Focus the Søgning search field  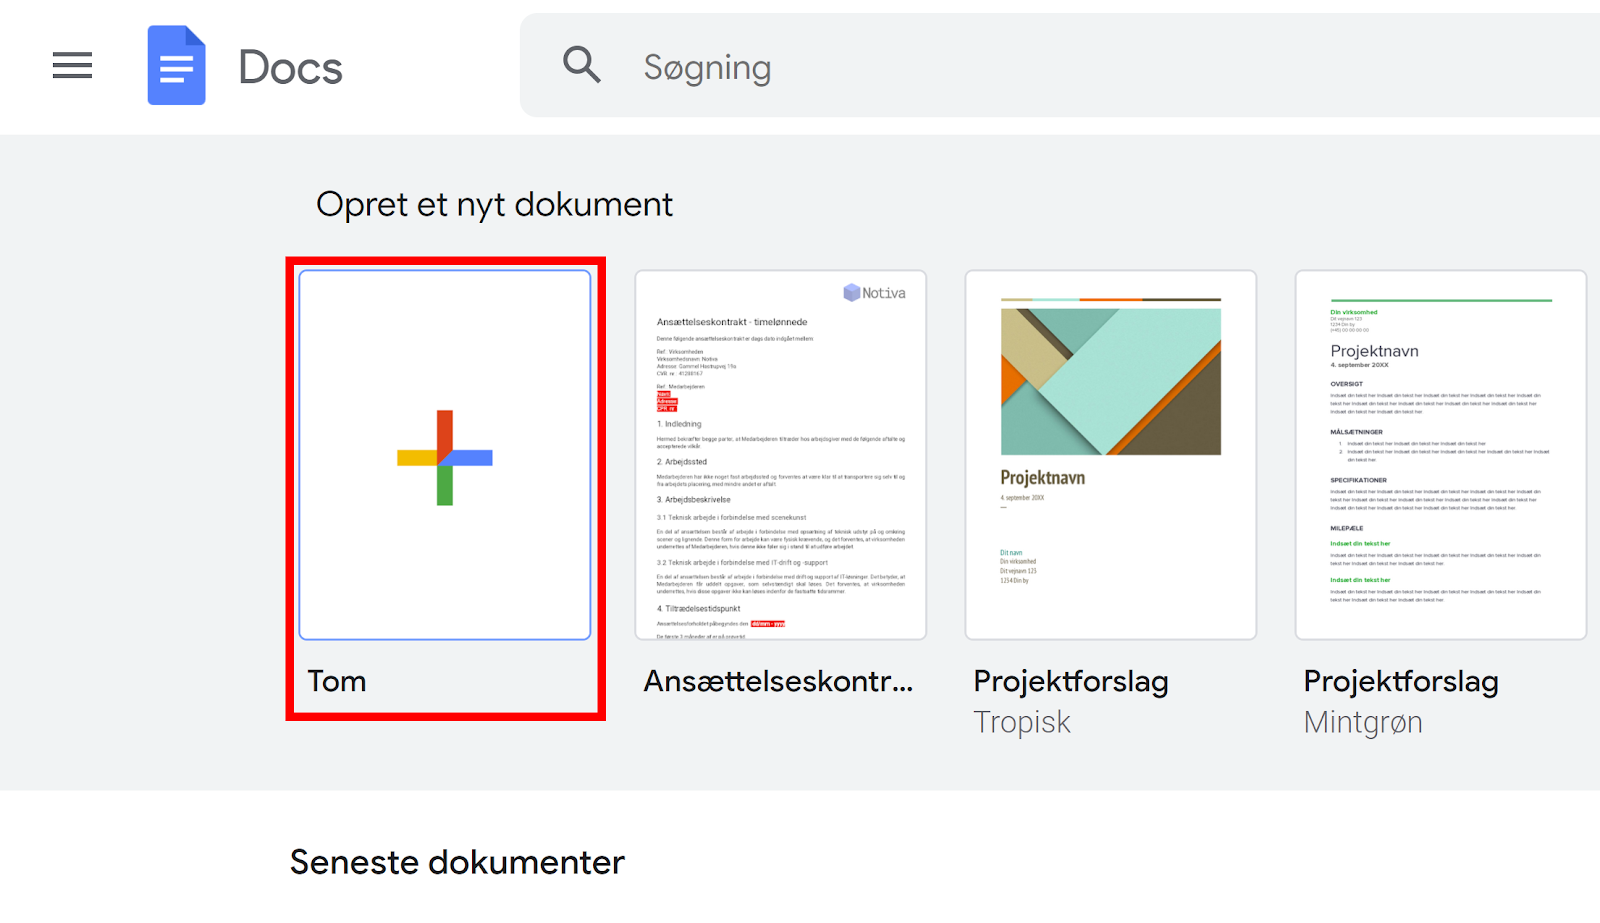900,67
